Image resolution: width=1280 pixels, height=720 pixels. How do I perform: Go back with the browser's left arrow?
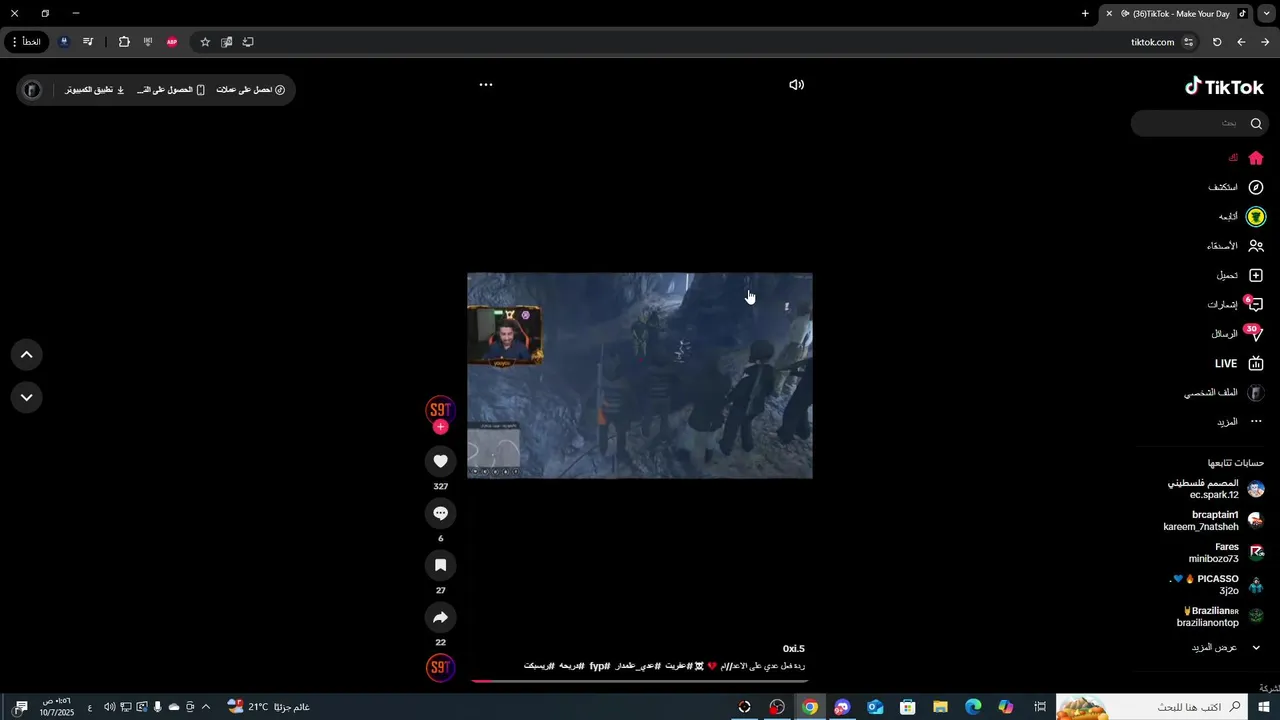pos(1241,42)
